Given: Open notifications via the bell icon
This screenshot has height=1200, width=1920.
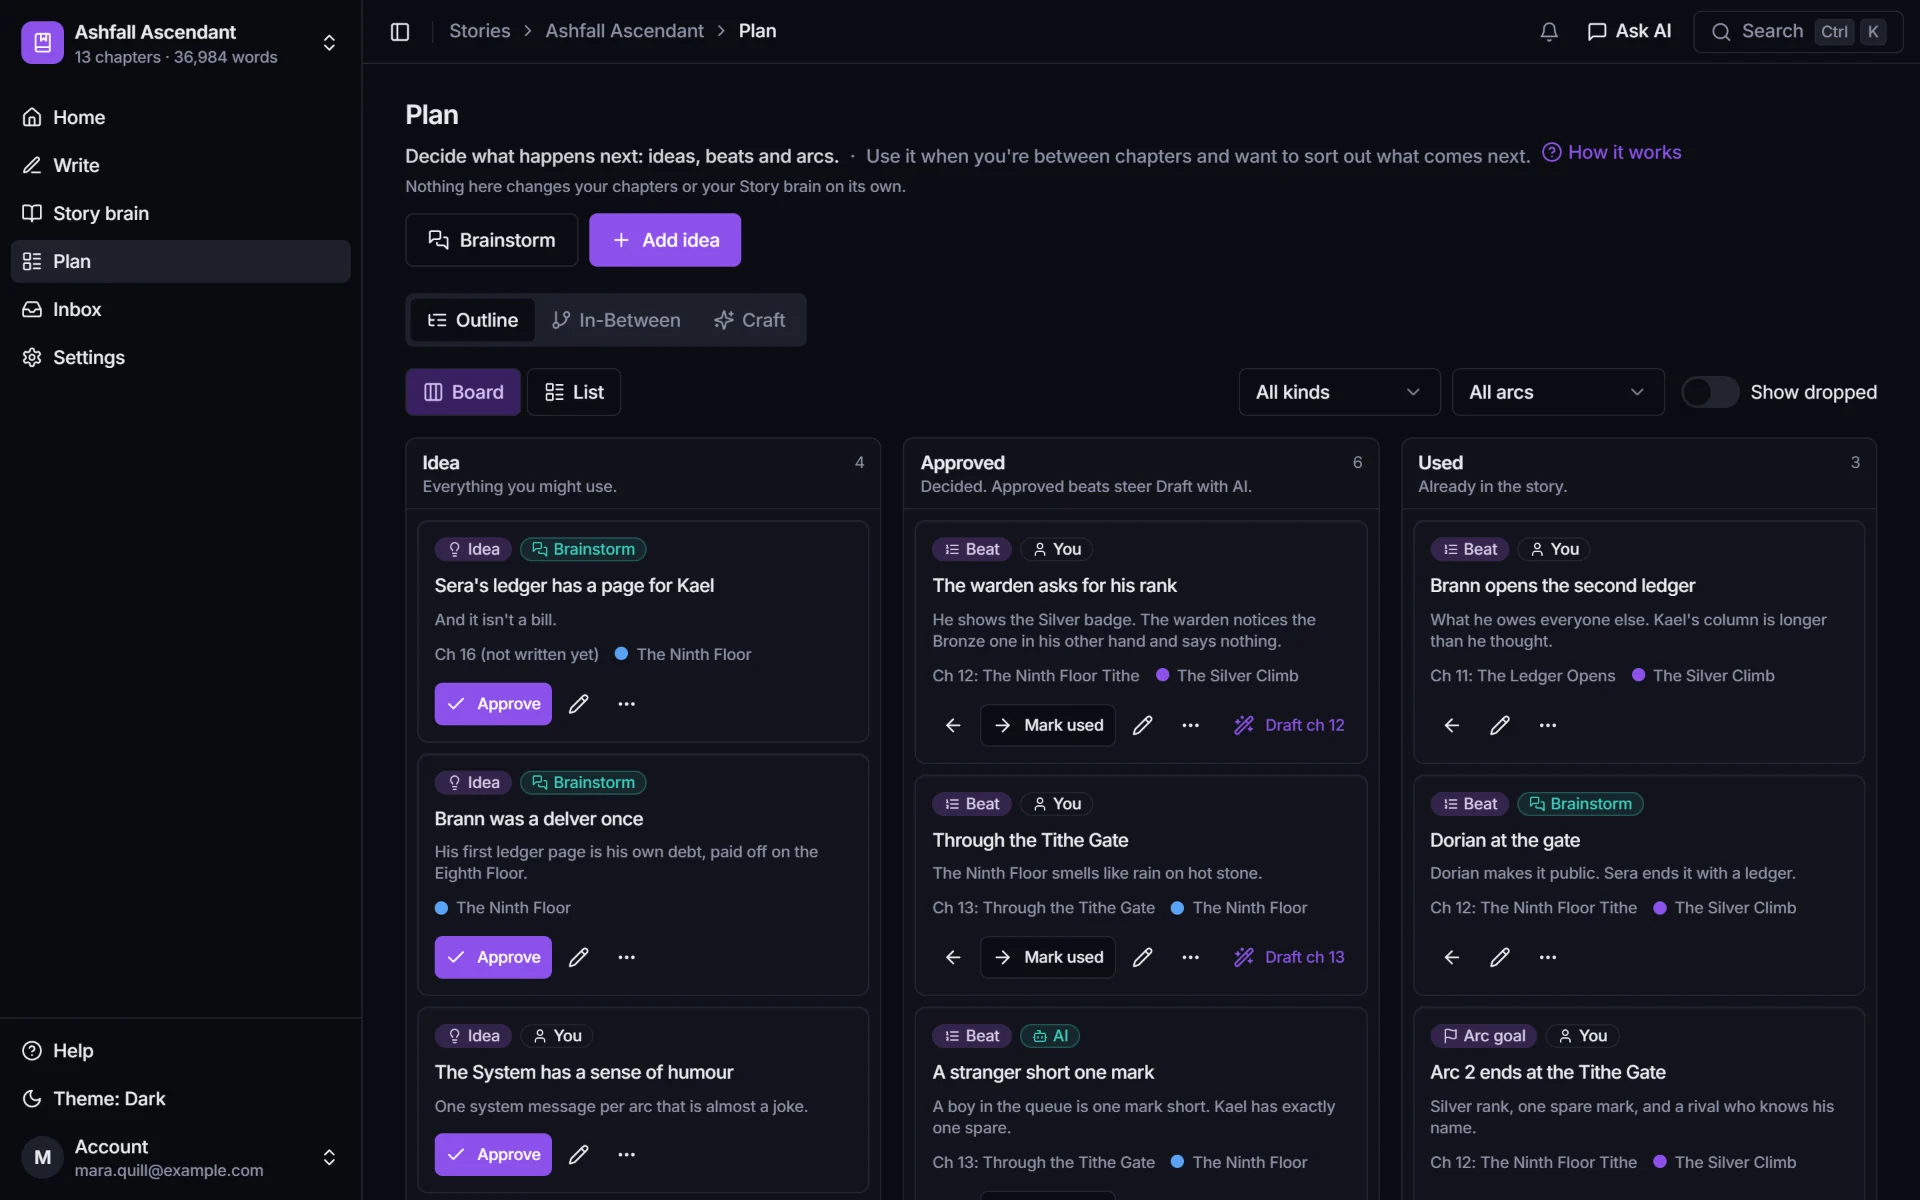Looking at the screenshot, I should [x=1549, y=31].
